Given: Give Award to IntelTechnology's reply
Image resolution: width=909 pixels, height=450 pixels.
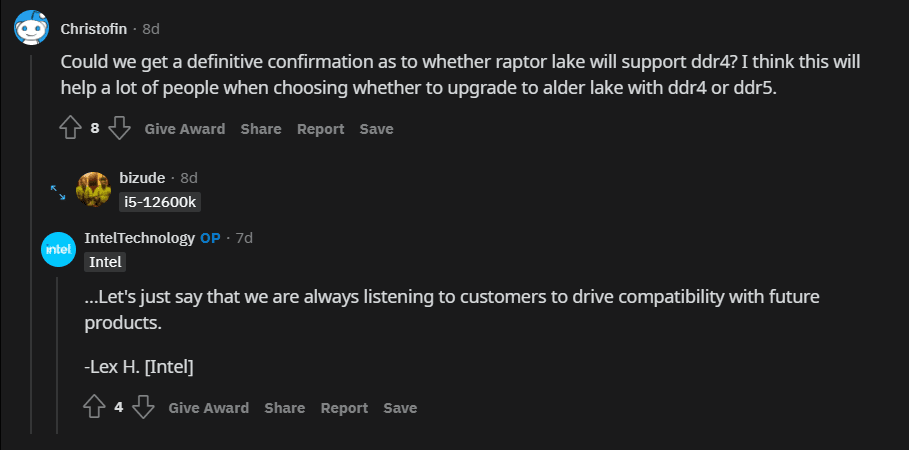Looking at the screenshot, I should (209, 408).
